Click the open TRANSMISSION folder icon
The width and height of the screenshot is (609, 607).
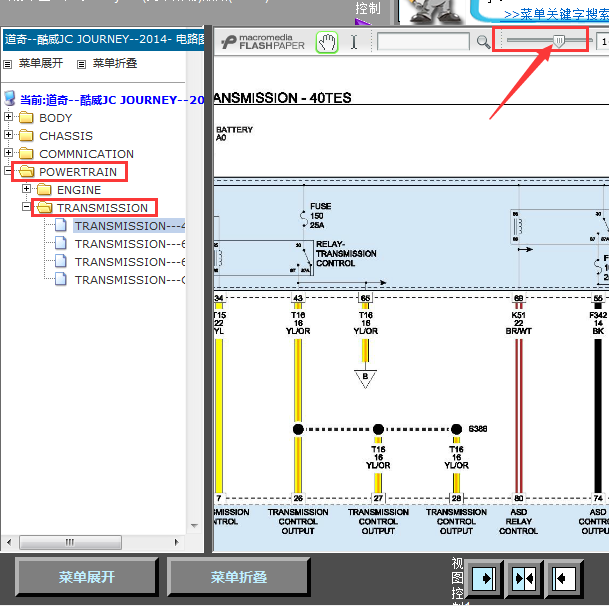pos(44,207)
